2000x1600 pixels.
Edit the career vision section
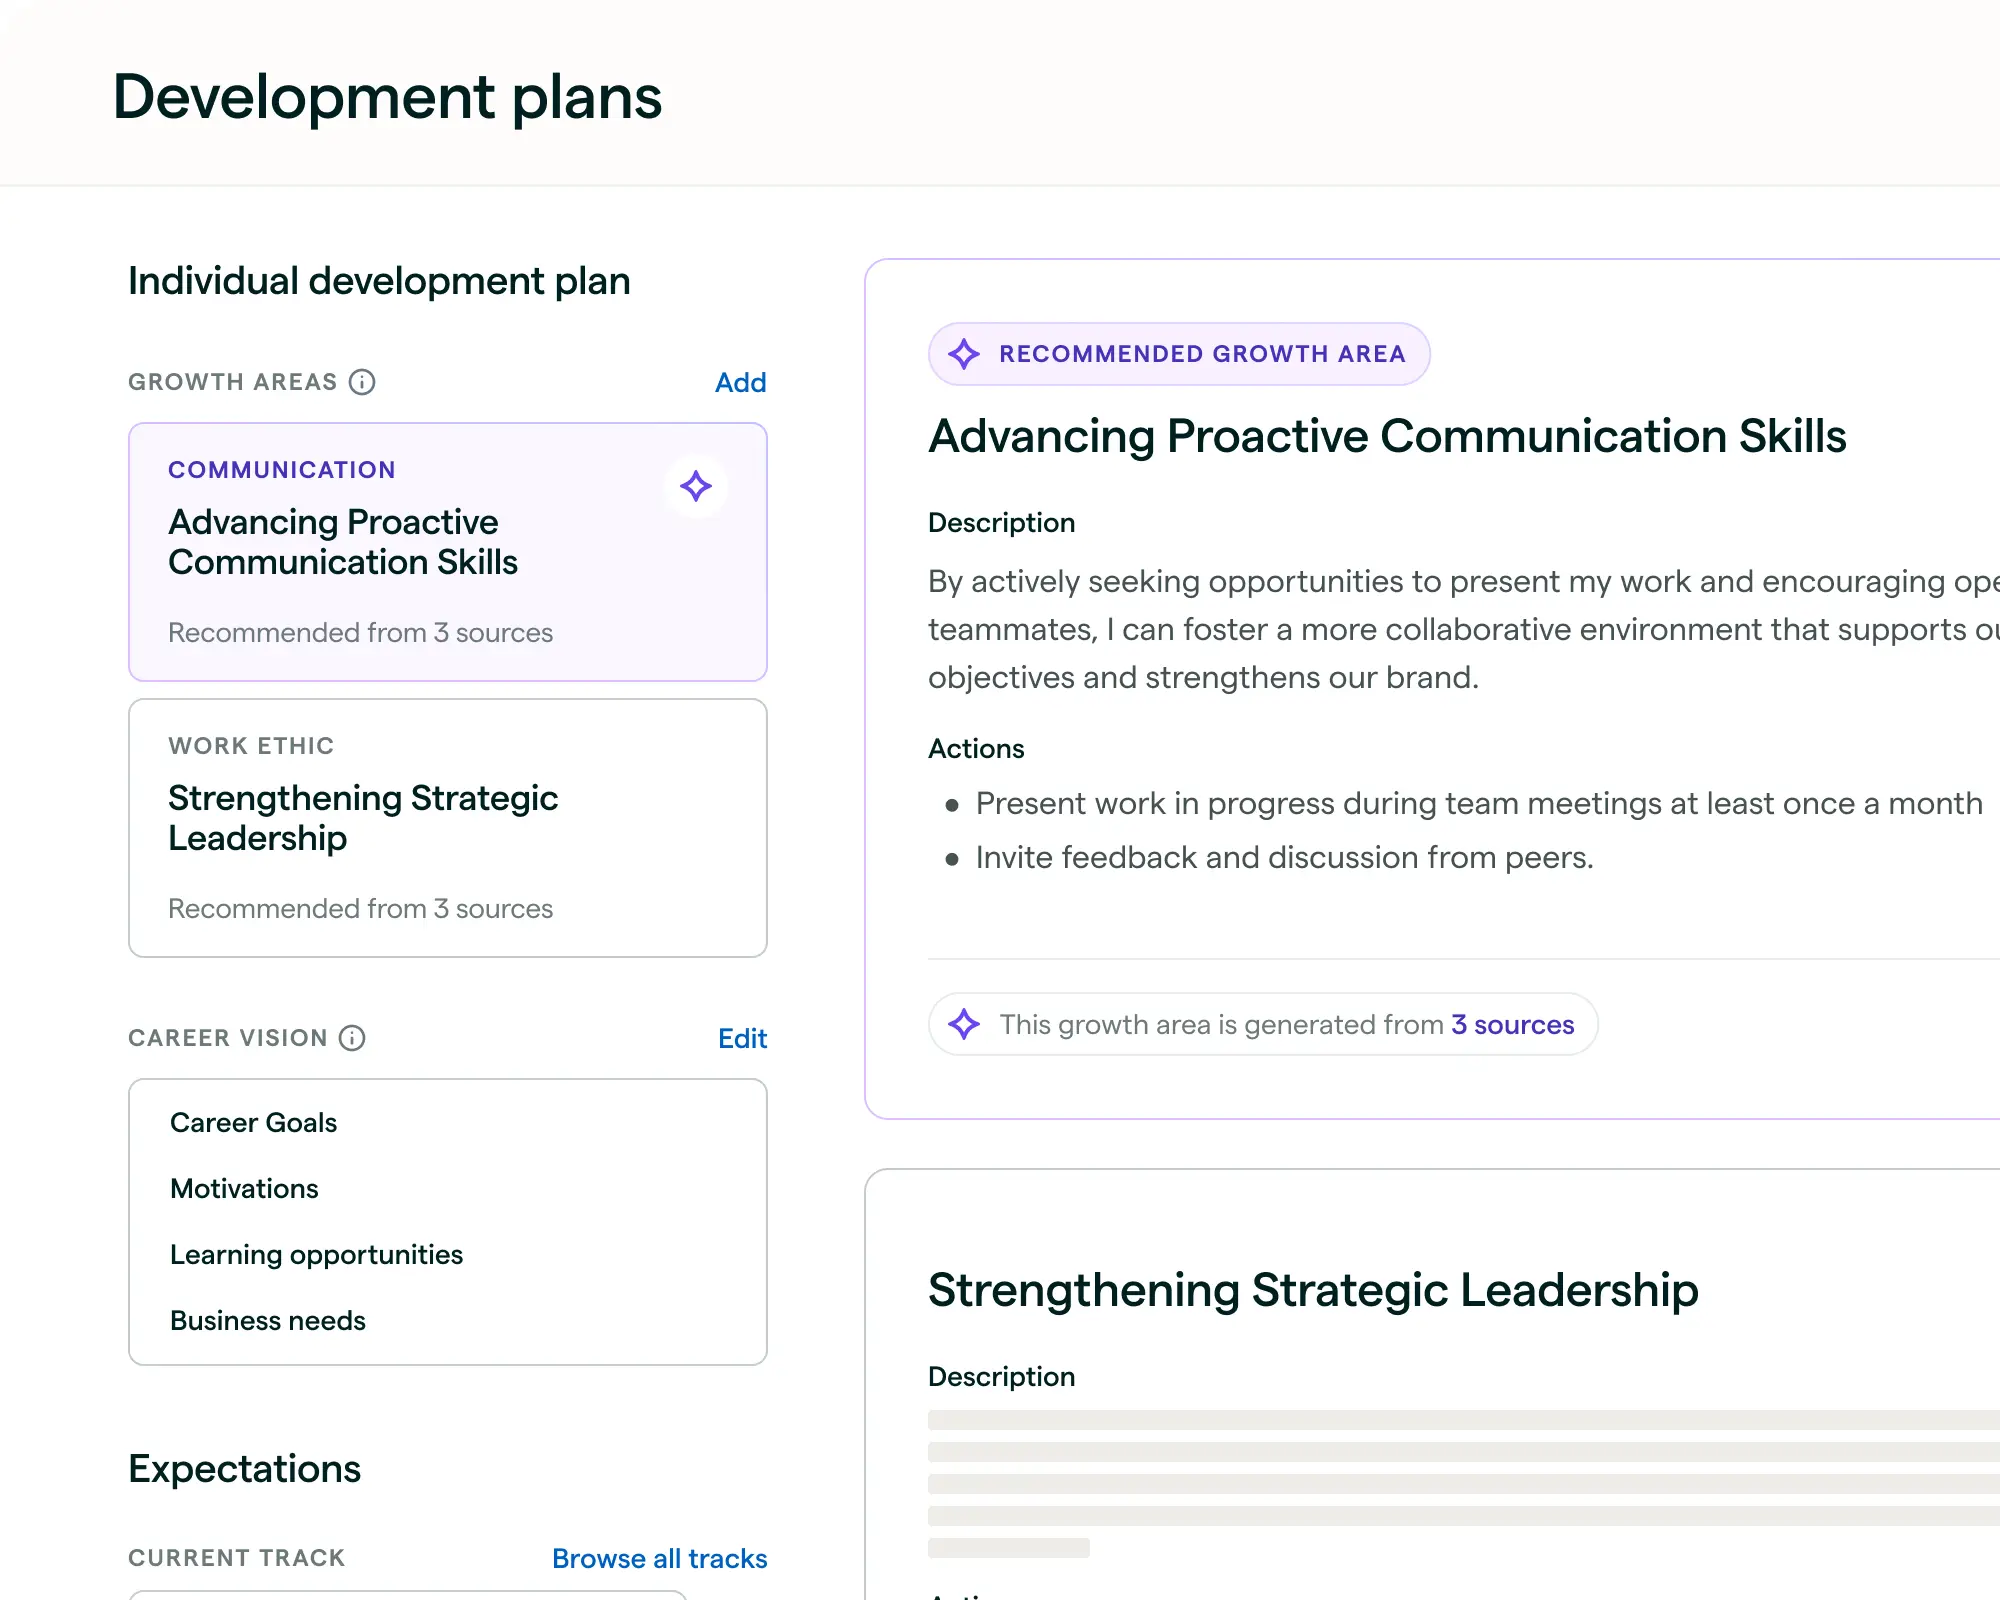coord(742,1038)
